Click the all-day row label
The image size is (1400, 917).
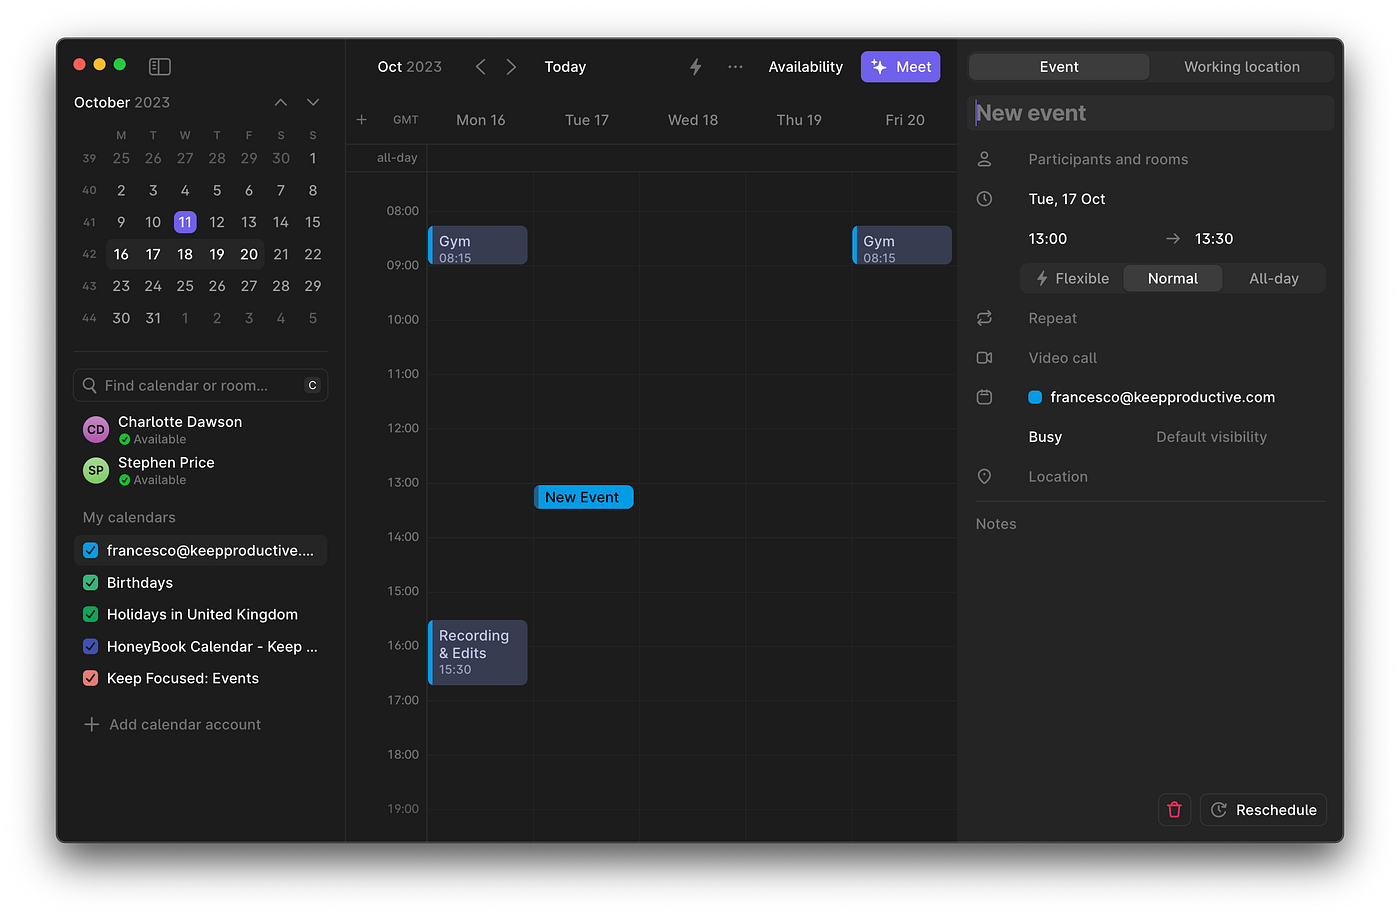397,158
